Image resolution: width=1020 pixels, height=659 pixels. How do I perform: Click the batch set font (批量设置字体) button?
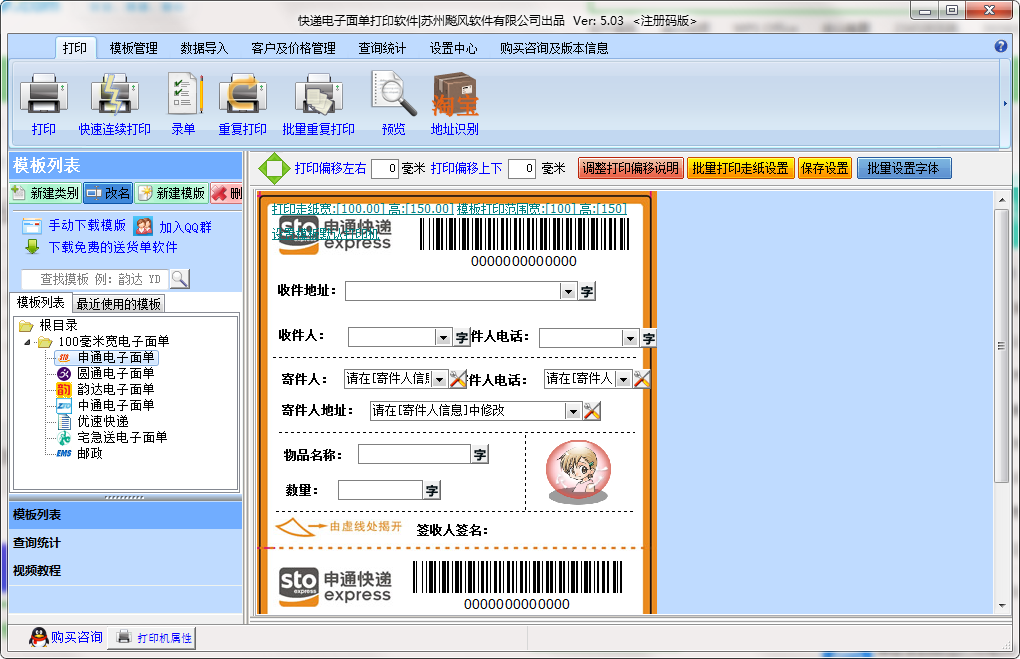click(903, 168)
